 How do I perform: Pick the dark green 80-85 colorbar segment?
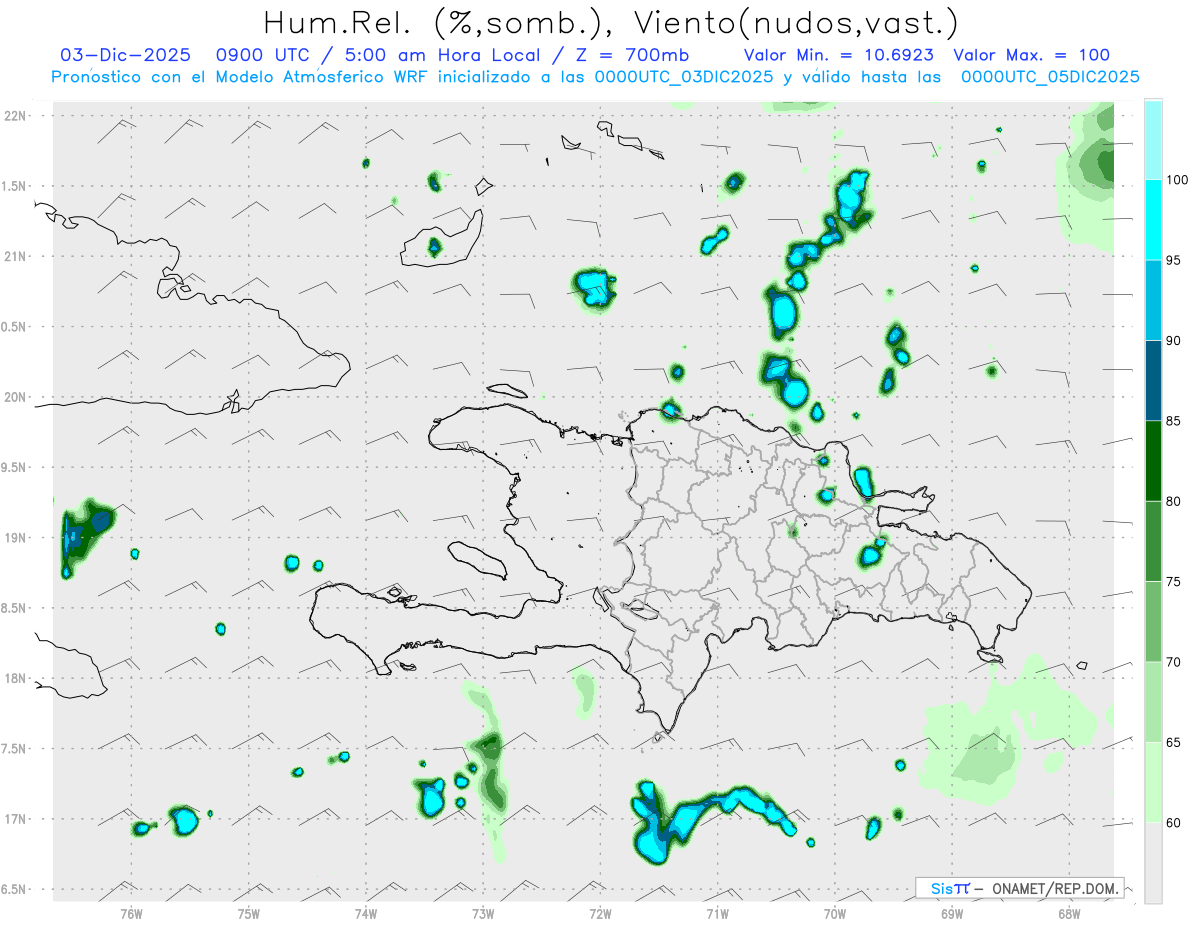tap(1153, 461)
